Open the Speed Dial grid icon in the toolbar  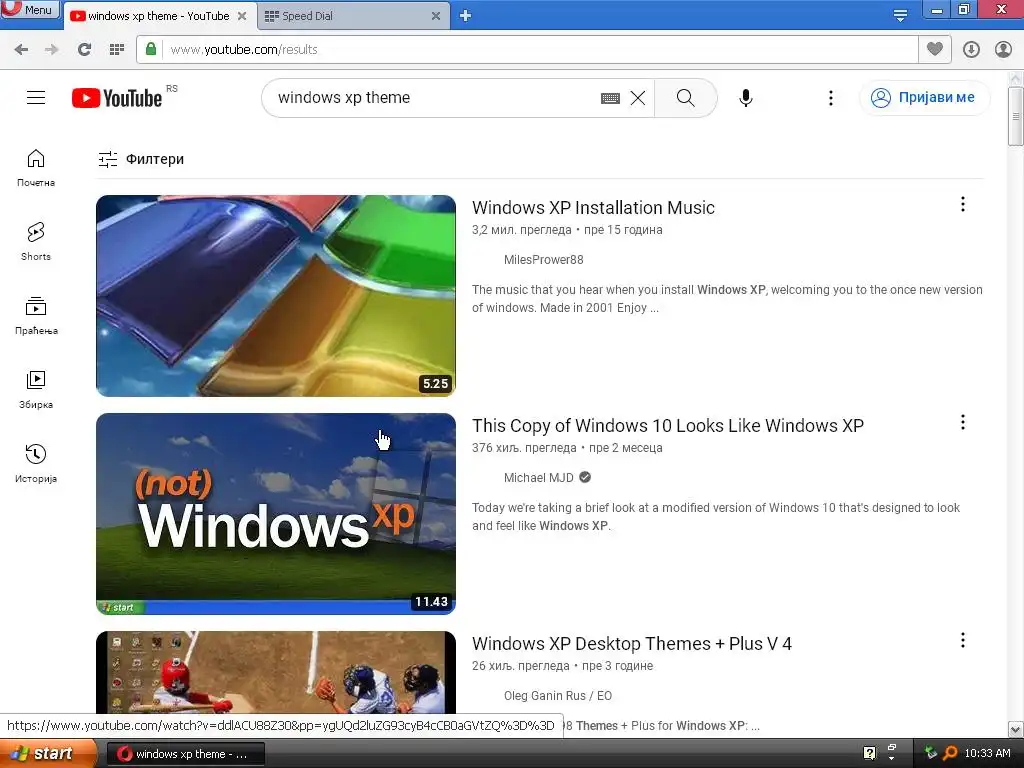point(117,50)
